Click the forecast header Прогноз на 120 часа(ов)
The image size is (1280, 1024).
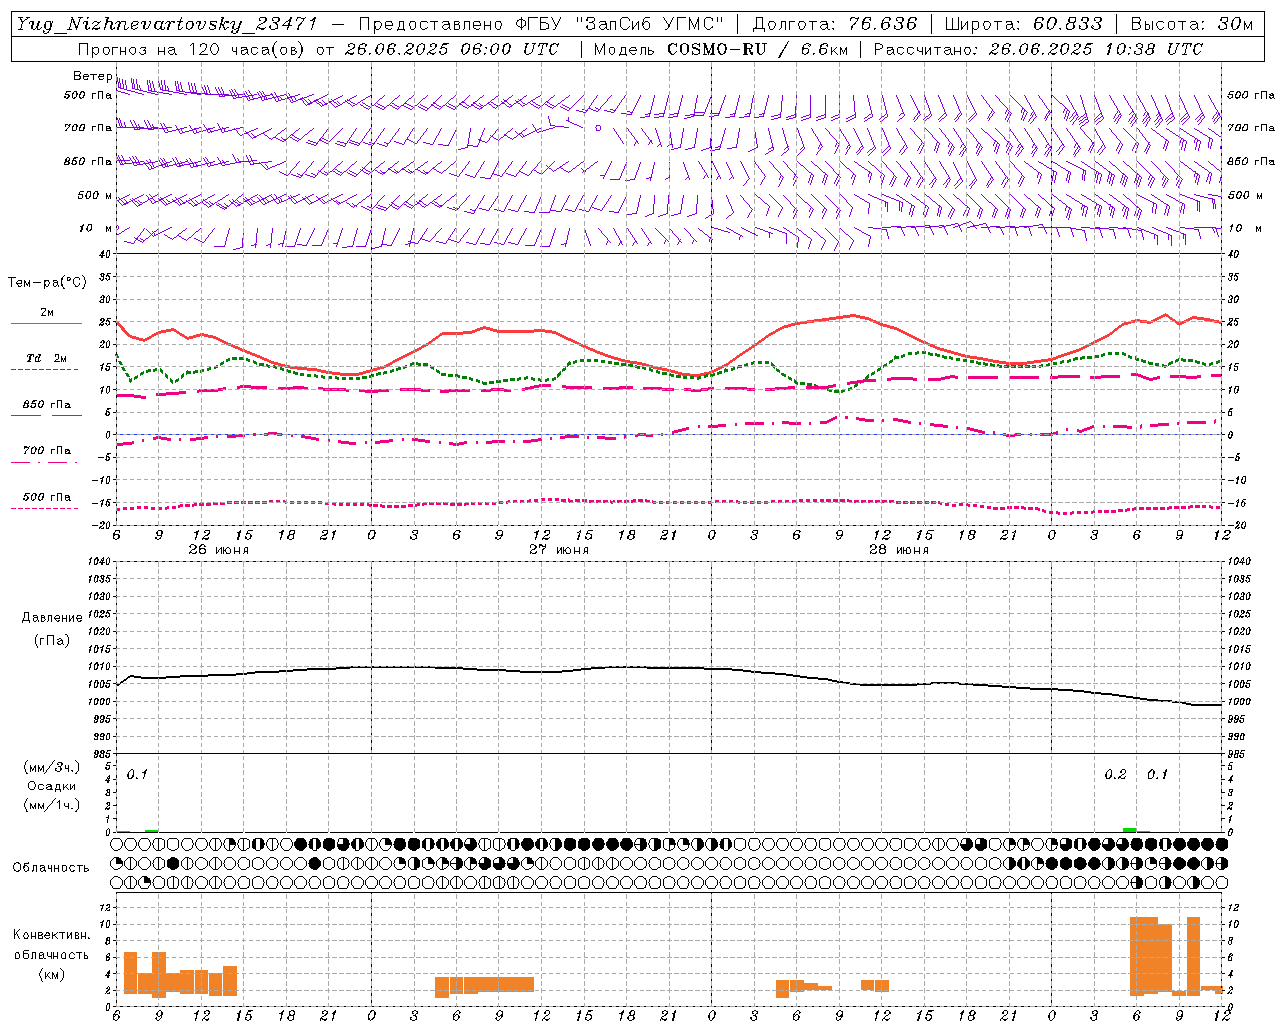coord(193,49)
